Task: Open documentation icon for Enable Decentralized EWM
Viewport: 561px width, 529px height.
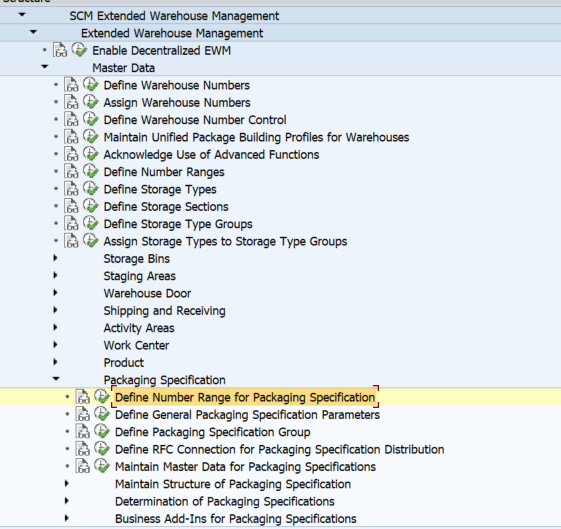Action: click(x=60, y=50)
